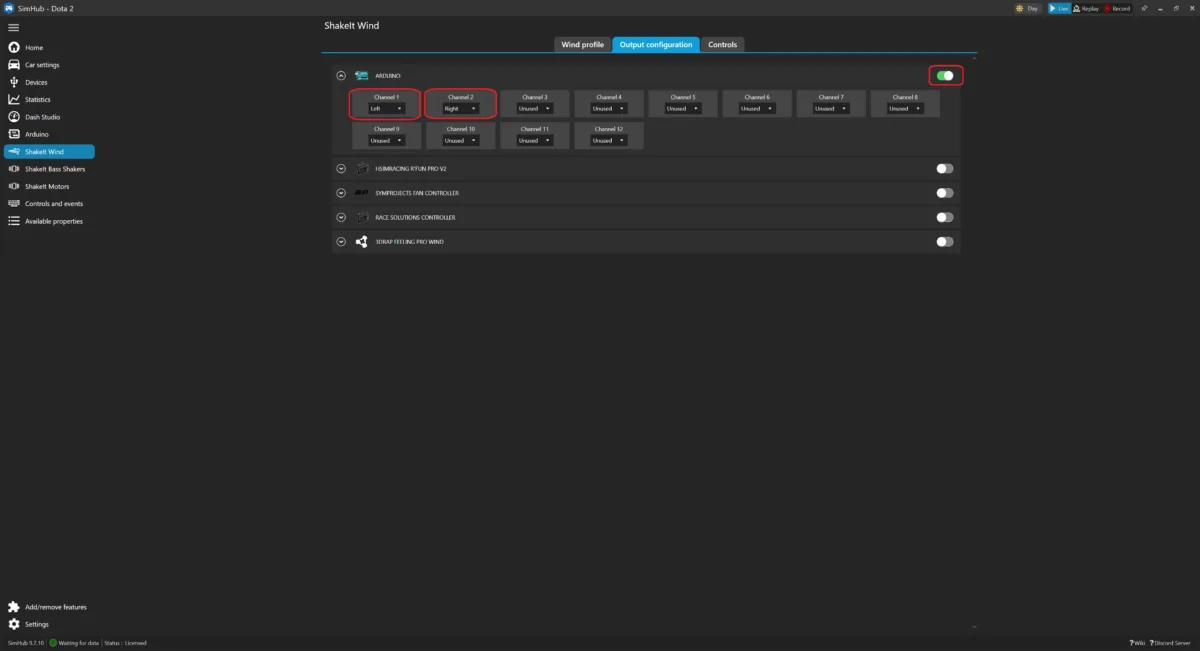Click the Devices USB icon
This screenshot has height=651, width=1200.
[14, 82]
